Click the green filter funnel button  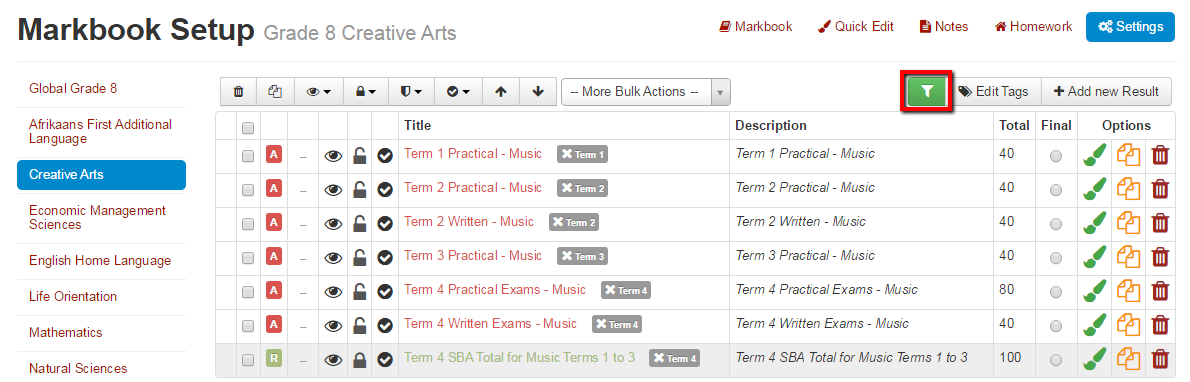[x=927, y=91]
